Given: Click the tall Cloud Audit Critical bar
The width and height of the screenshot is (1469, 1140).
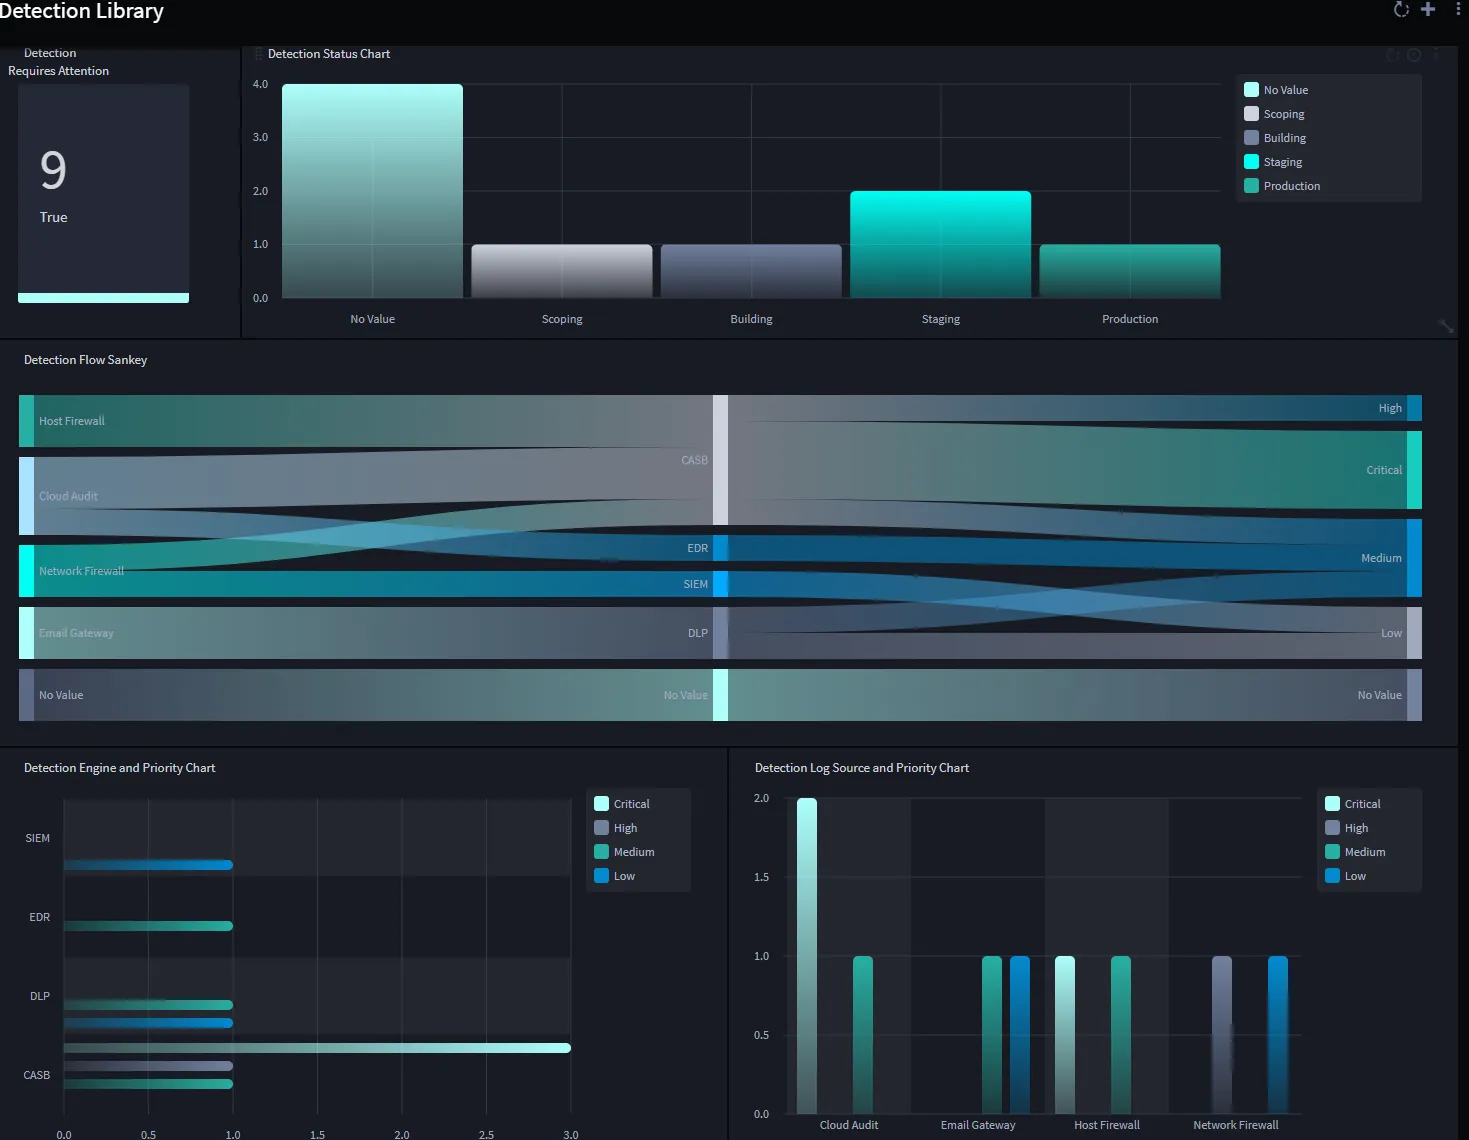Looking at the screenshot, I should coord(807,956).
